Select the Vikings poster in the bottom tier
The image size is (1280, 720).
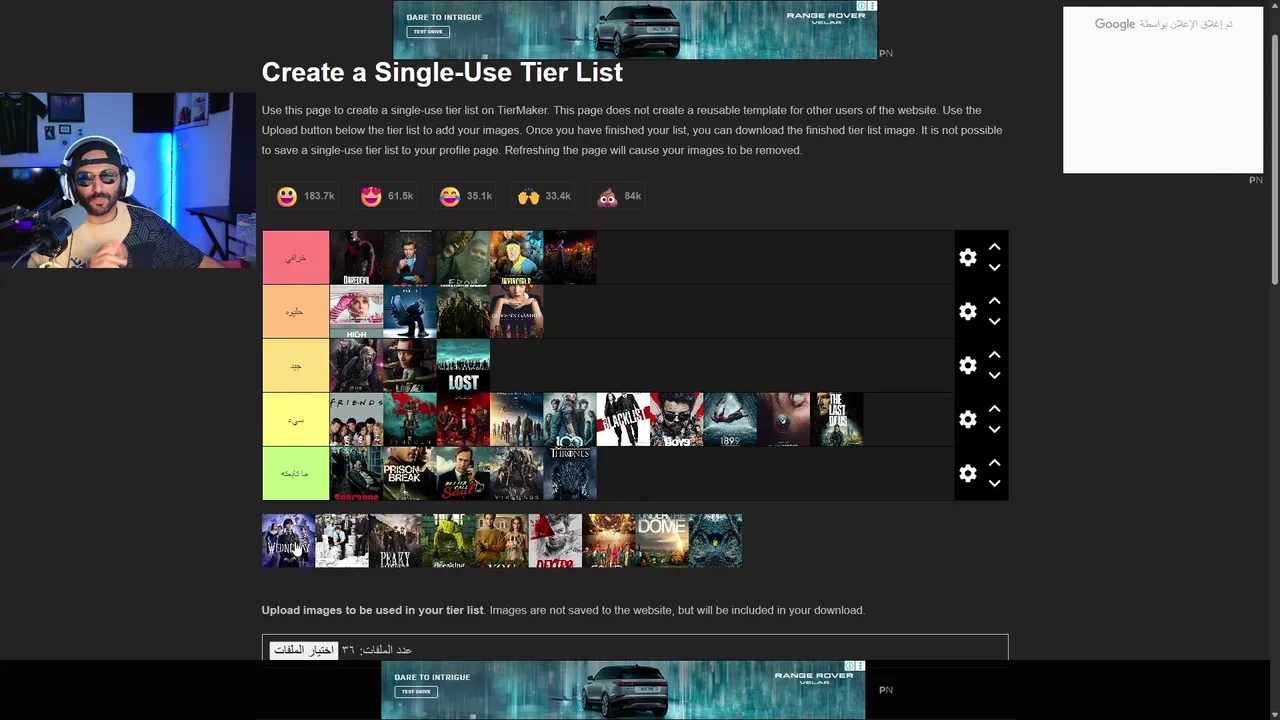point(516,474)
